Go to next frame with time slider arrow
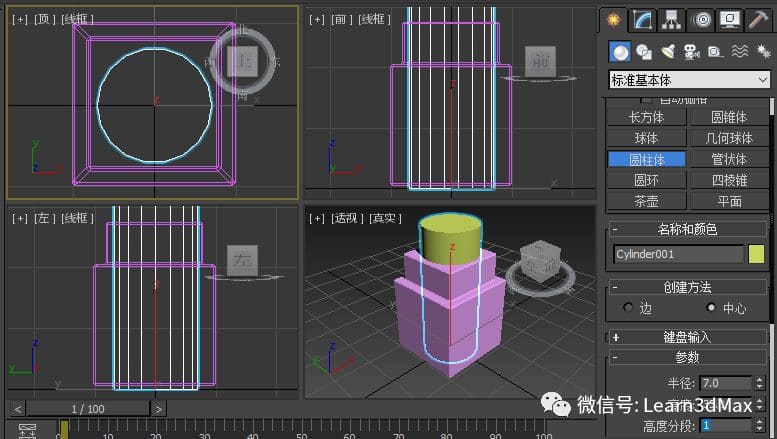 (x=158, y=409)
